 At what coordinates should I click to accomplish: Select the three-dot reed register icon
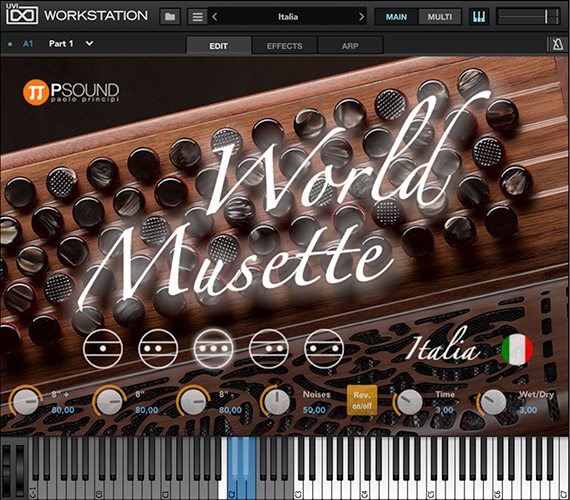[213, 348]
